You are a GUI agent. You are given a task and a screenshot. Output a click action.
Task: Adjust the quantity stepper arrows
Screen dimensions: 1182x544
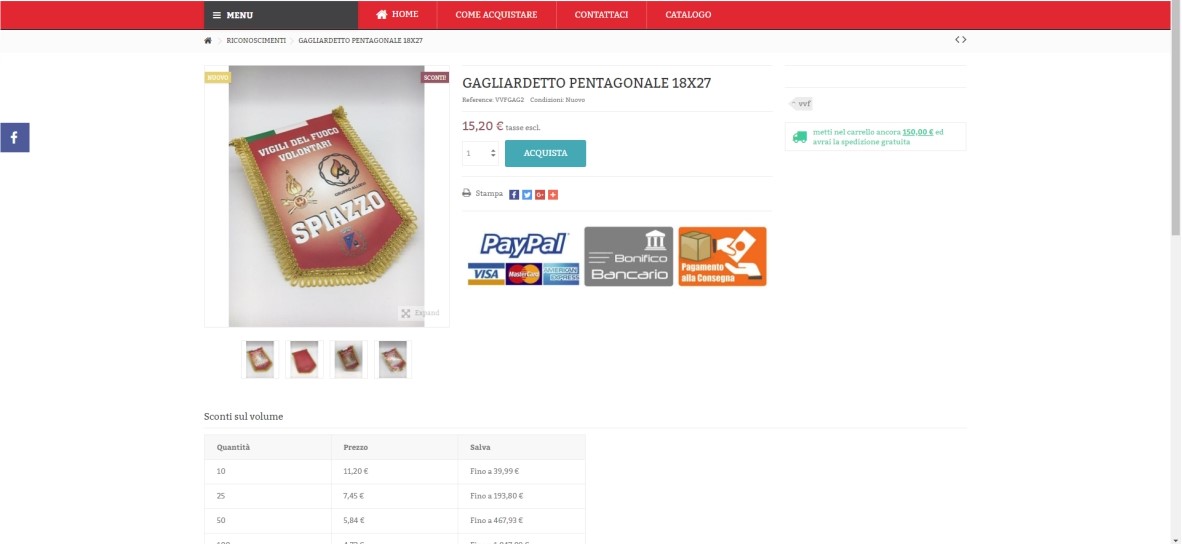(x=493, y=154)
